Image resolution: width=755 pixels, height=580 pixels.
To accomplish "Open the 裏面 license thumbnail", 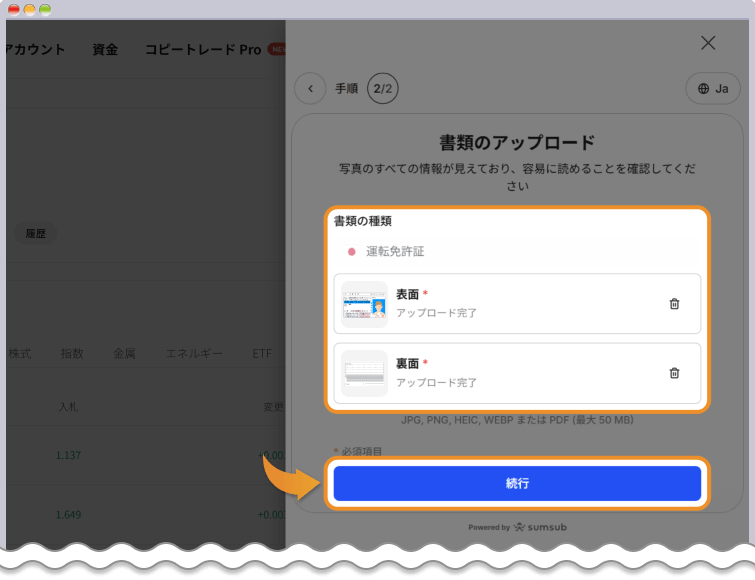I will pos(364,374).
